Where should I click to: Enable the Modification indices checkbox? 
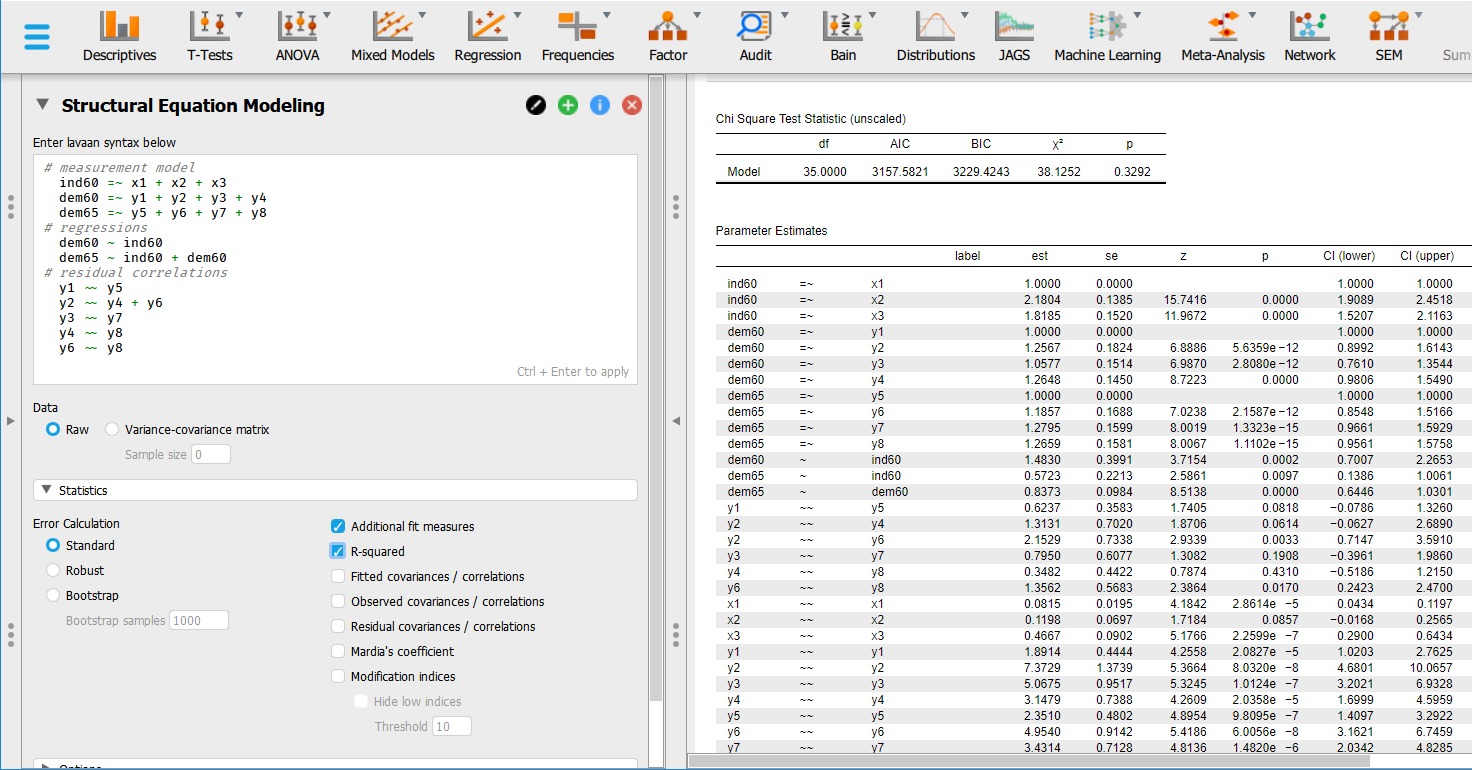(338, 675)
